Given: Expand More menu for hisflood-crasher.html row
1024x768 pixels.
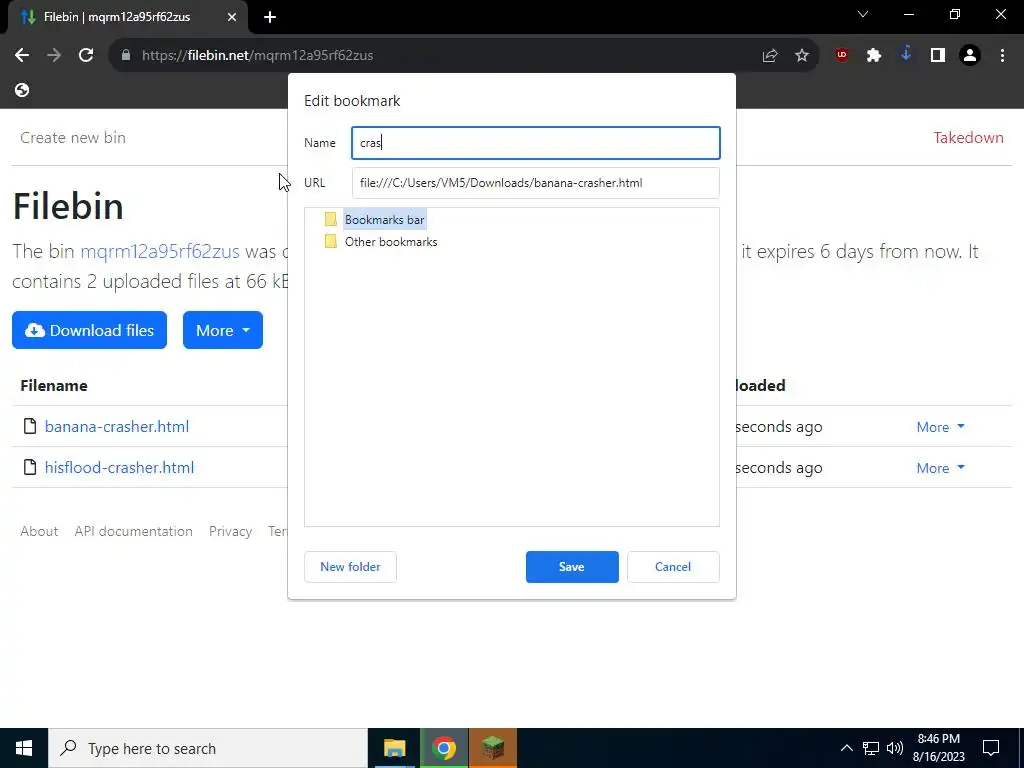Looking at the screenshot, I should (940, 468).
